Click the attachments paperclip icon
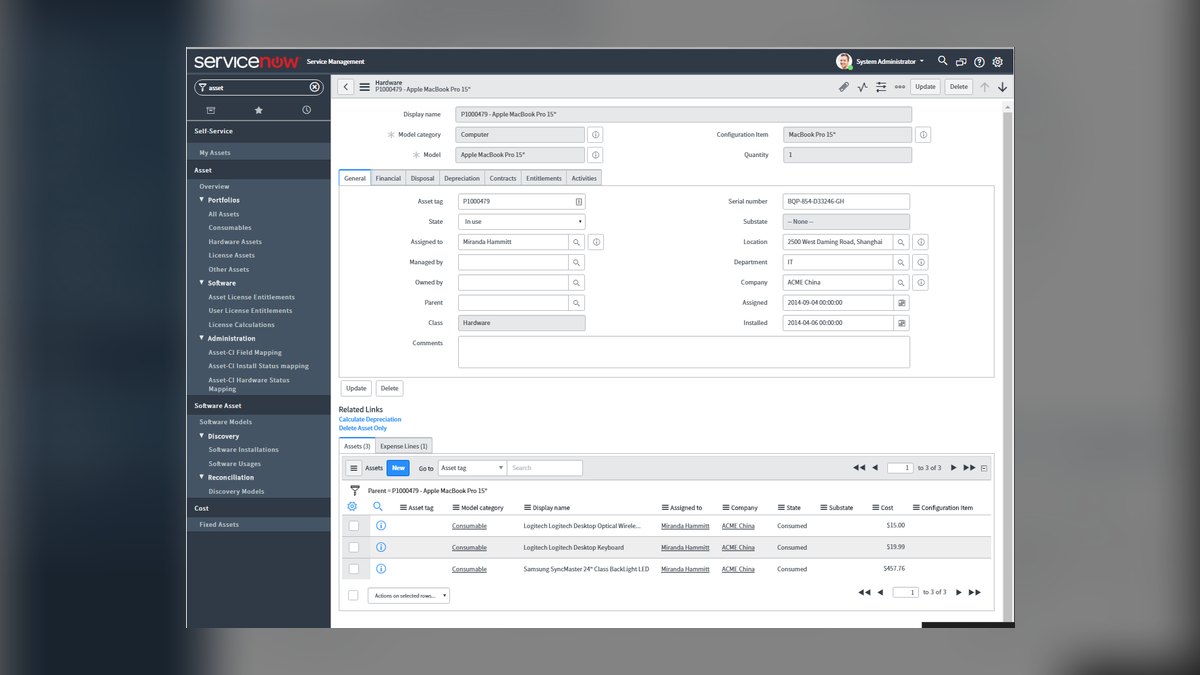This screenshot has height=675, width=1200. tap(843, 87)
